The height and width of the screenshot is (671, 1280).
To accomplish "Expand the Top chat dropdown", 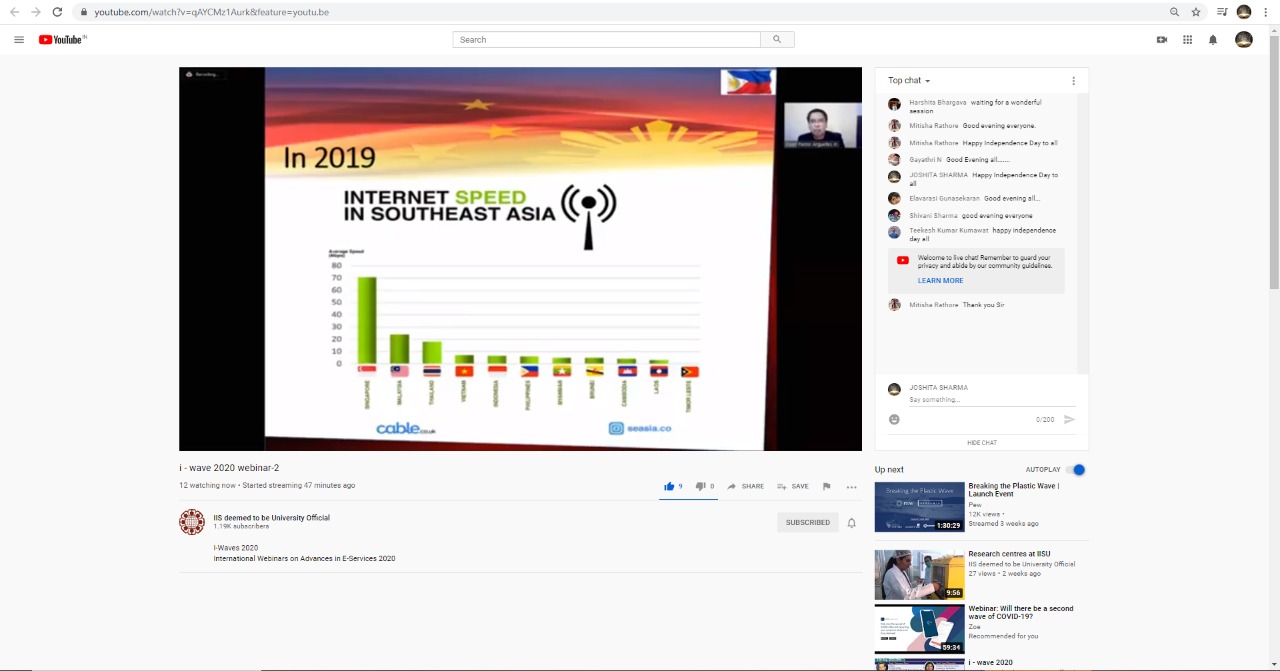I will point(909,81).
